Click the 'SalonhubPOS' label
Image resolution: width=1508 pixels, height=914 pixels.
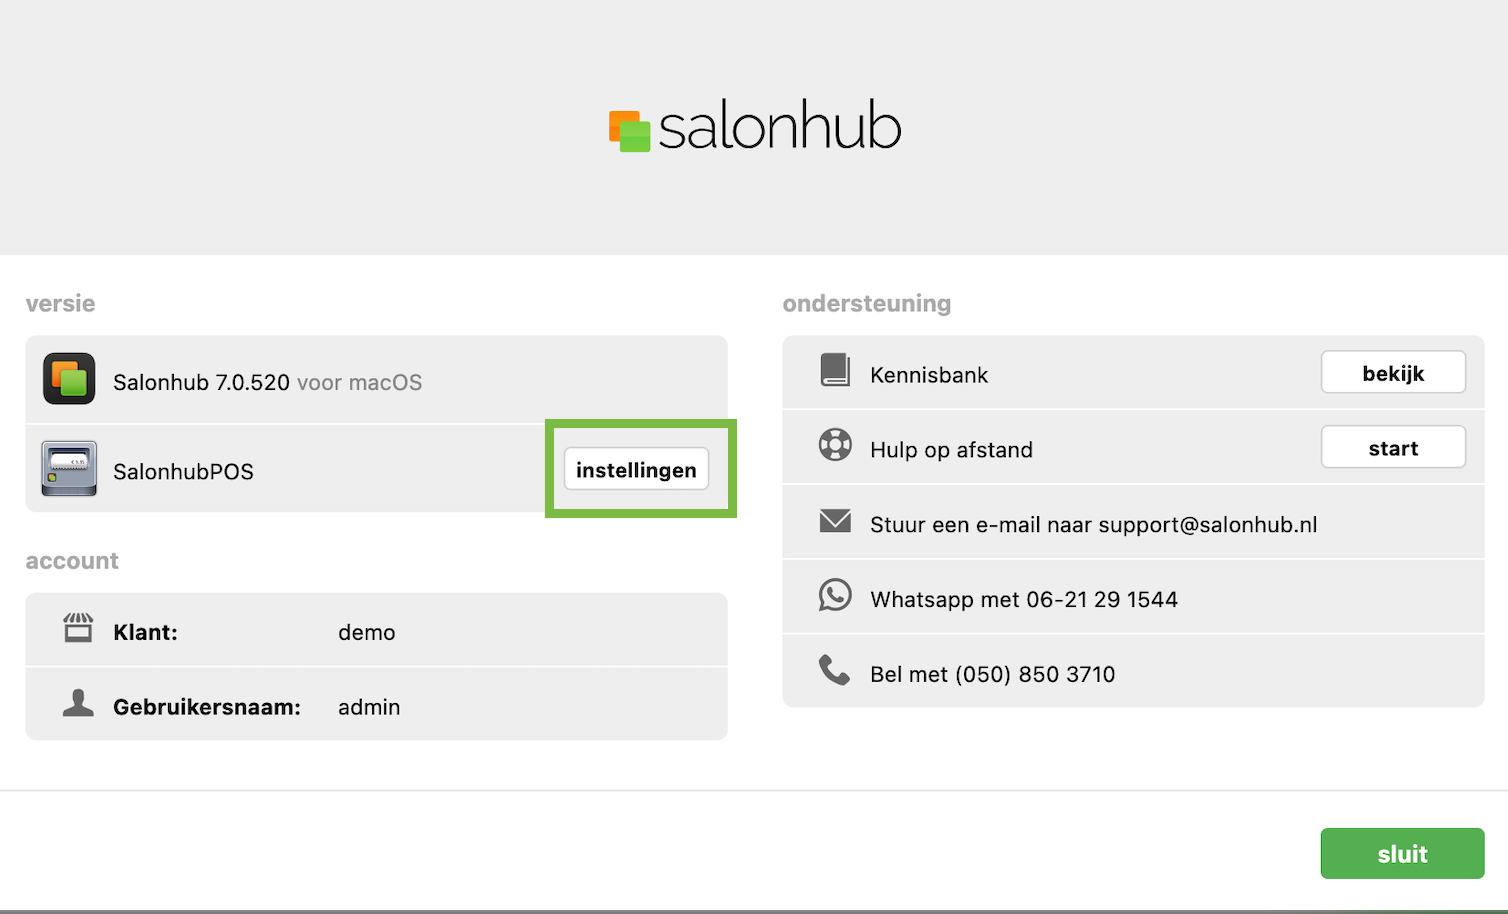pyautogui.click(x=183, y=471)
